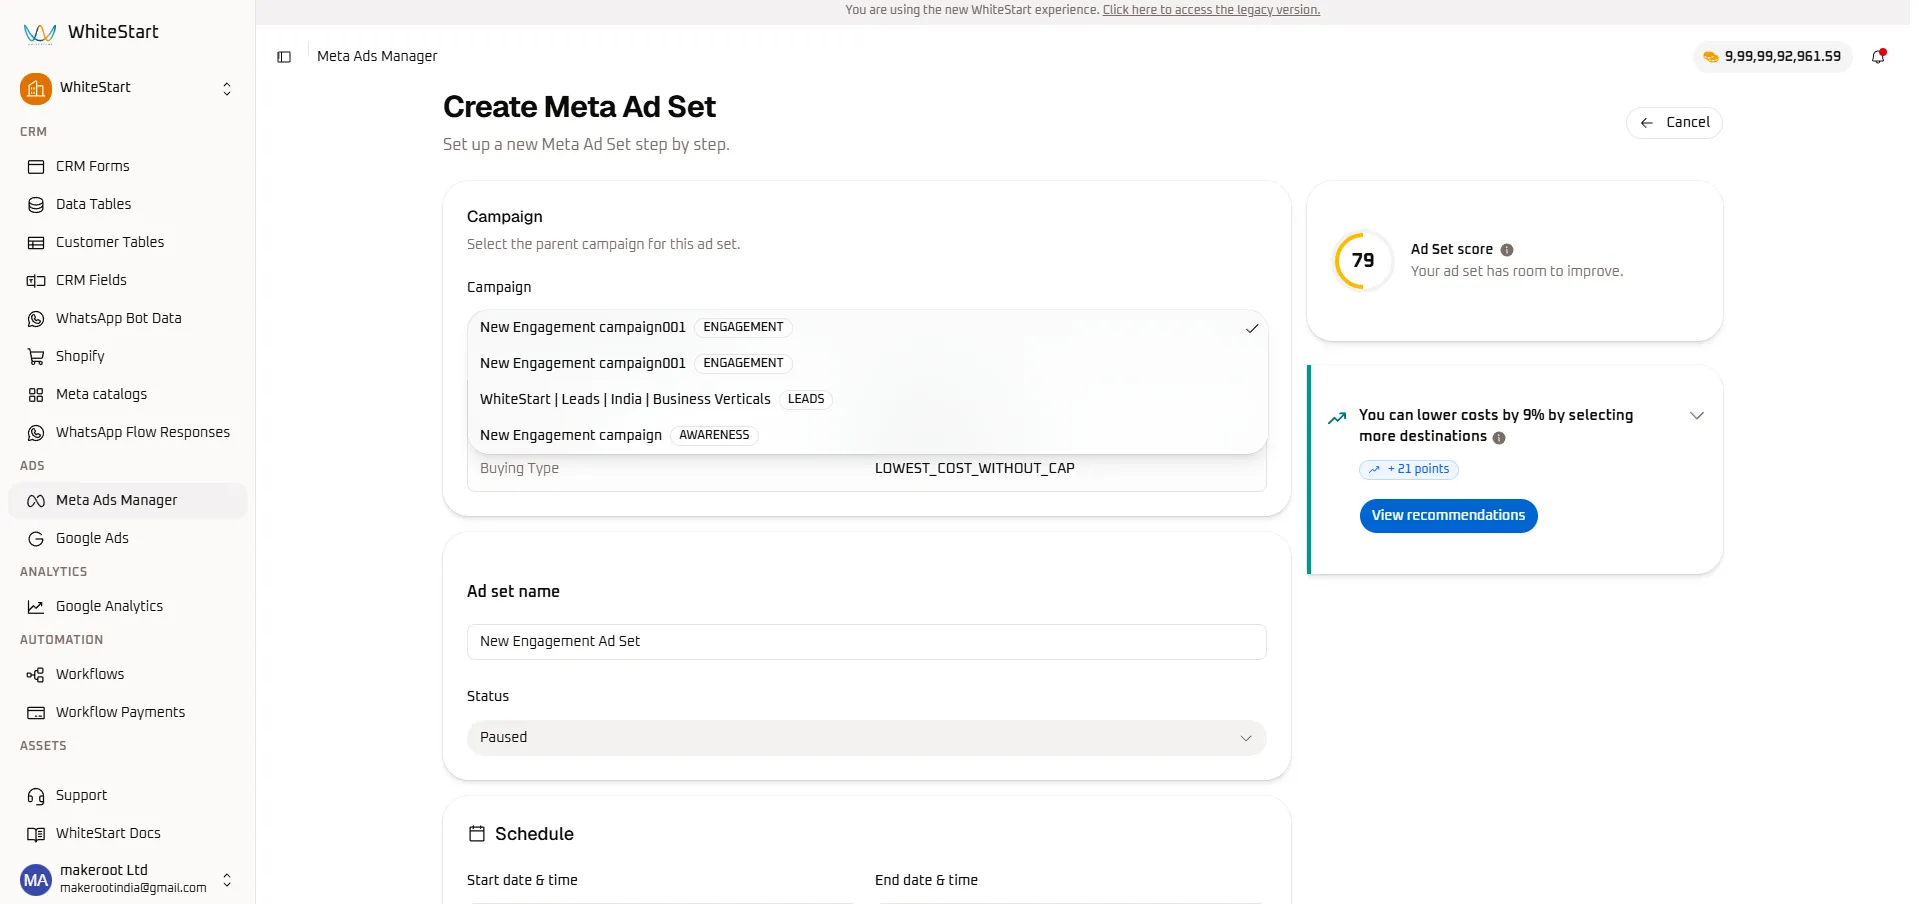Click the Google Ads icon

[x=36, y=539]
